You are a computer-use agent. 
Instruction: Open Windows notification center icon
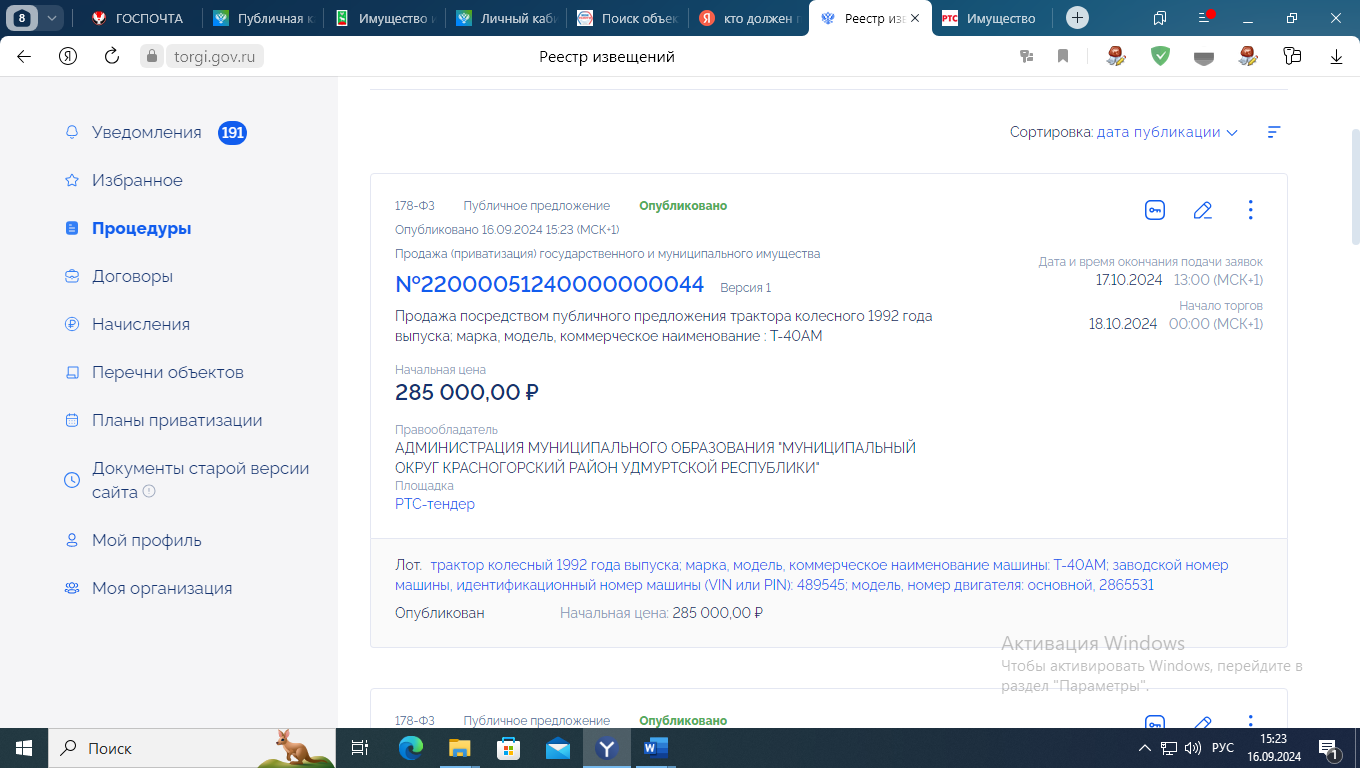coord(1330,748)
